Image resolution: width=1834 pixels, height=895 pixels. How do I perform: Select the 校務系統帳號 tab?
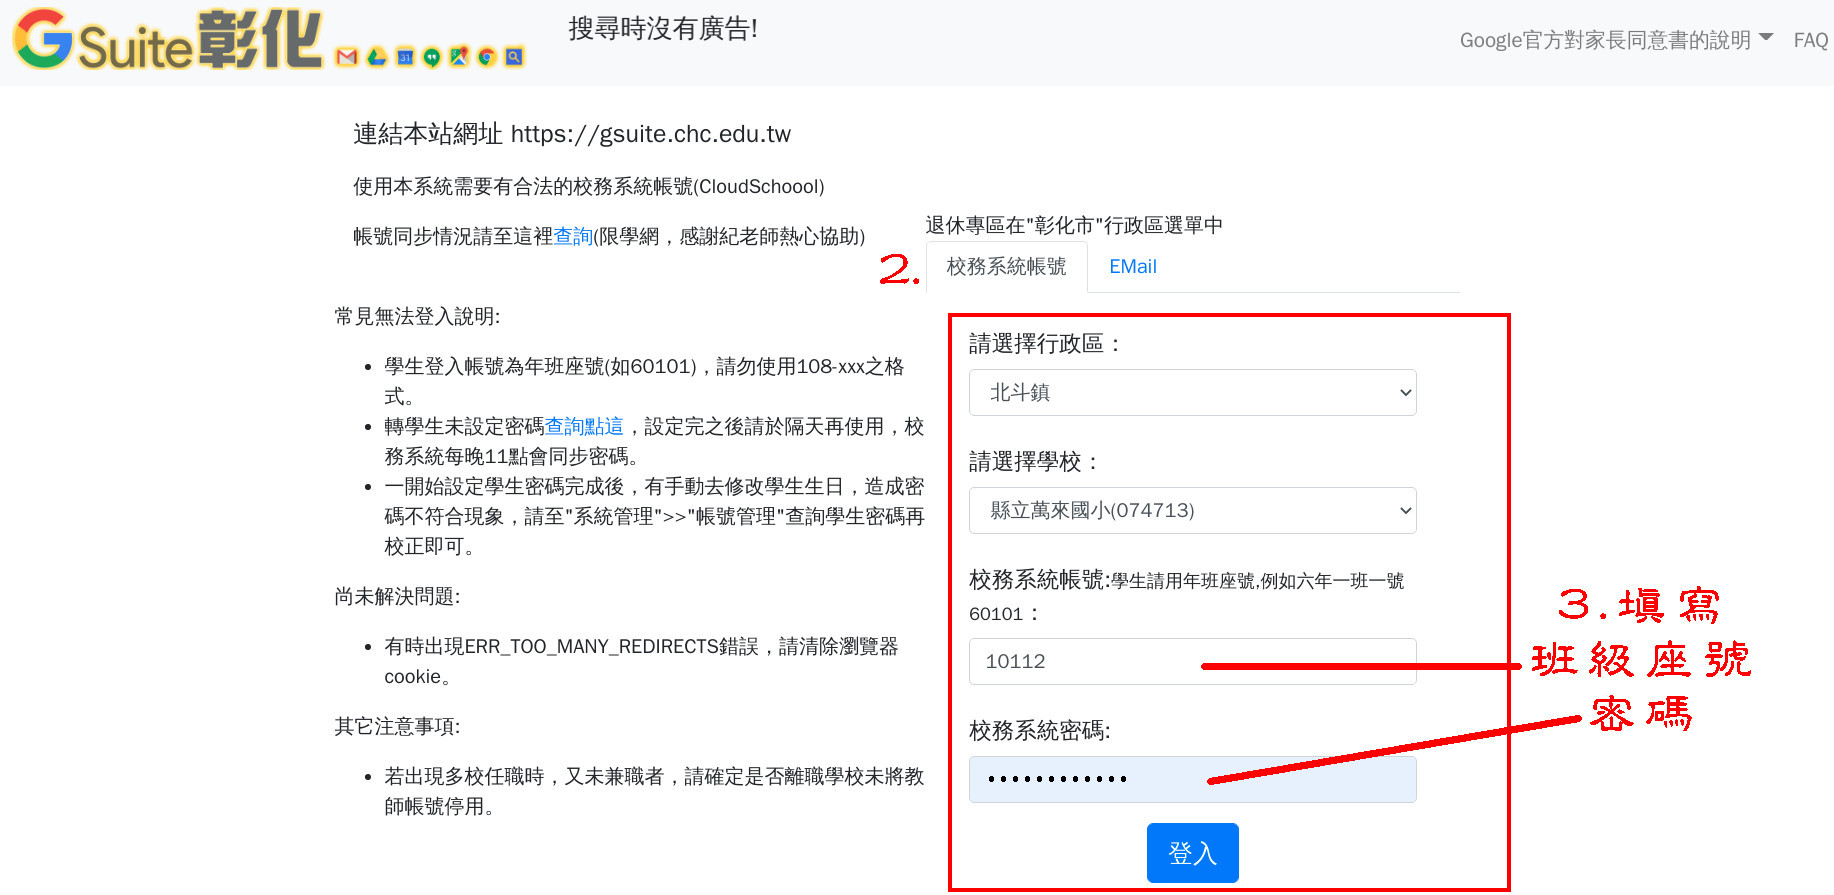pos(1006,267)
